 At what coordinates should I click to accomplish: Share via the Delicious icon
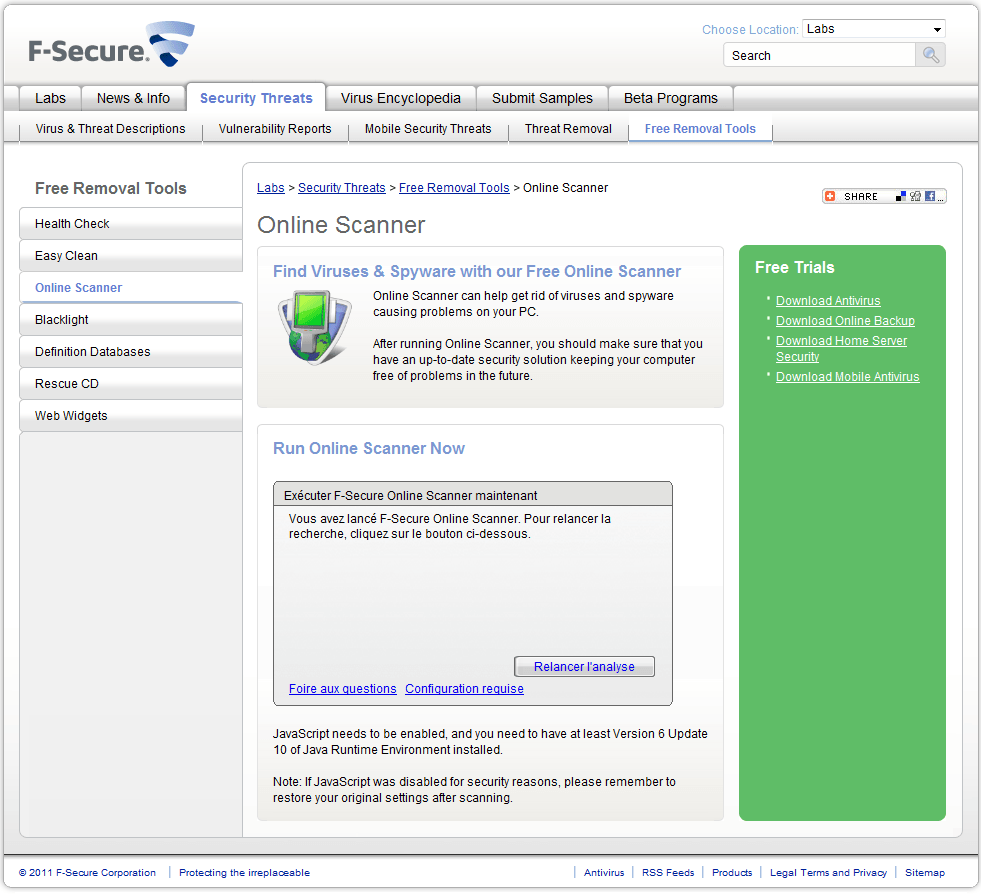coord(900,196)
